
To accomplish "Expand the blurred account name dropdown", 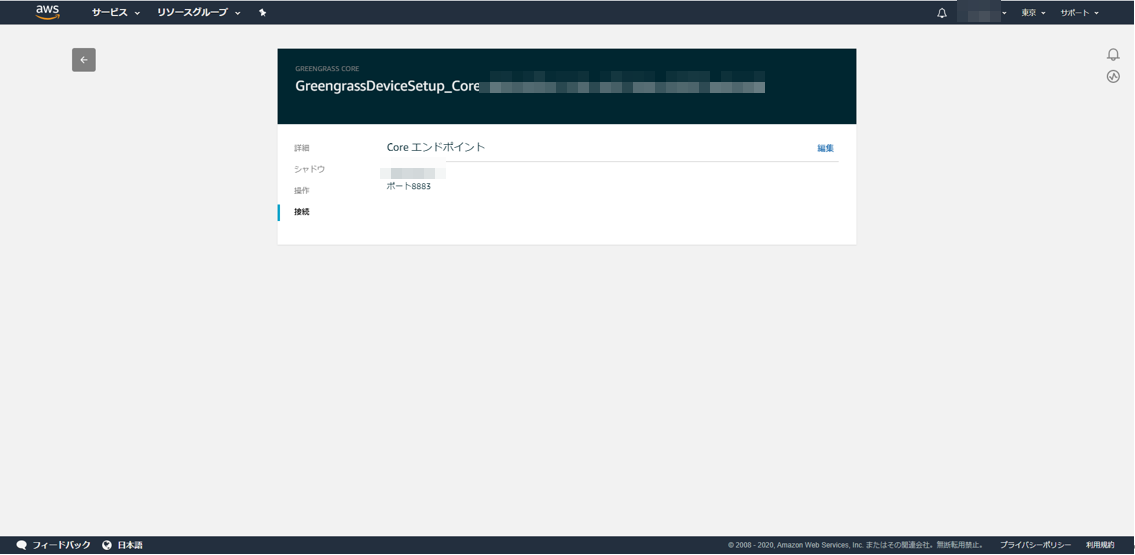I will [x=982, y=13].
